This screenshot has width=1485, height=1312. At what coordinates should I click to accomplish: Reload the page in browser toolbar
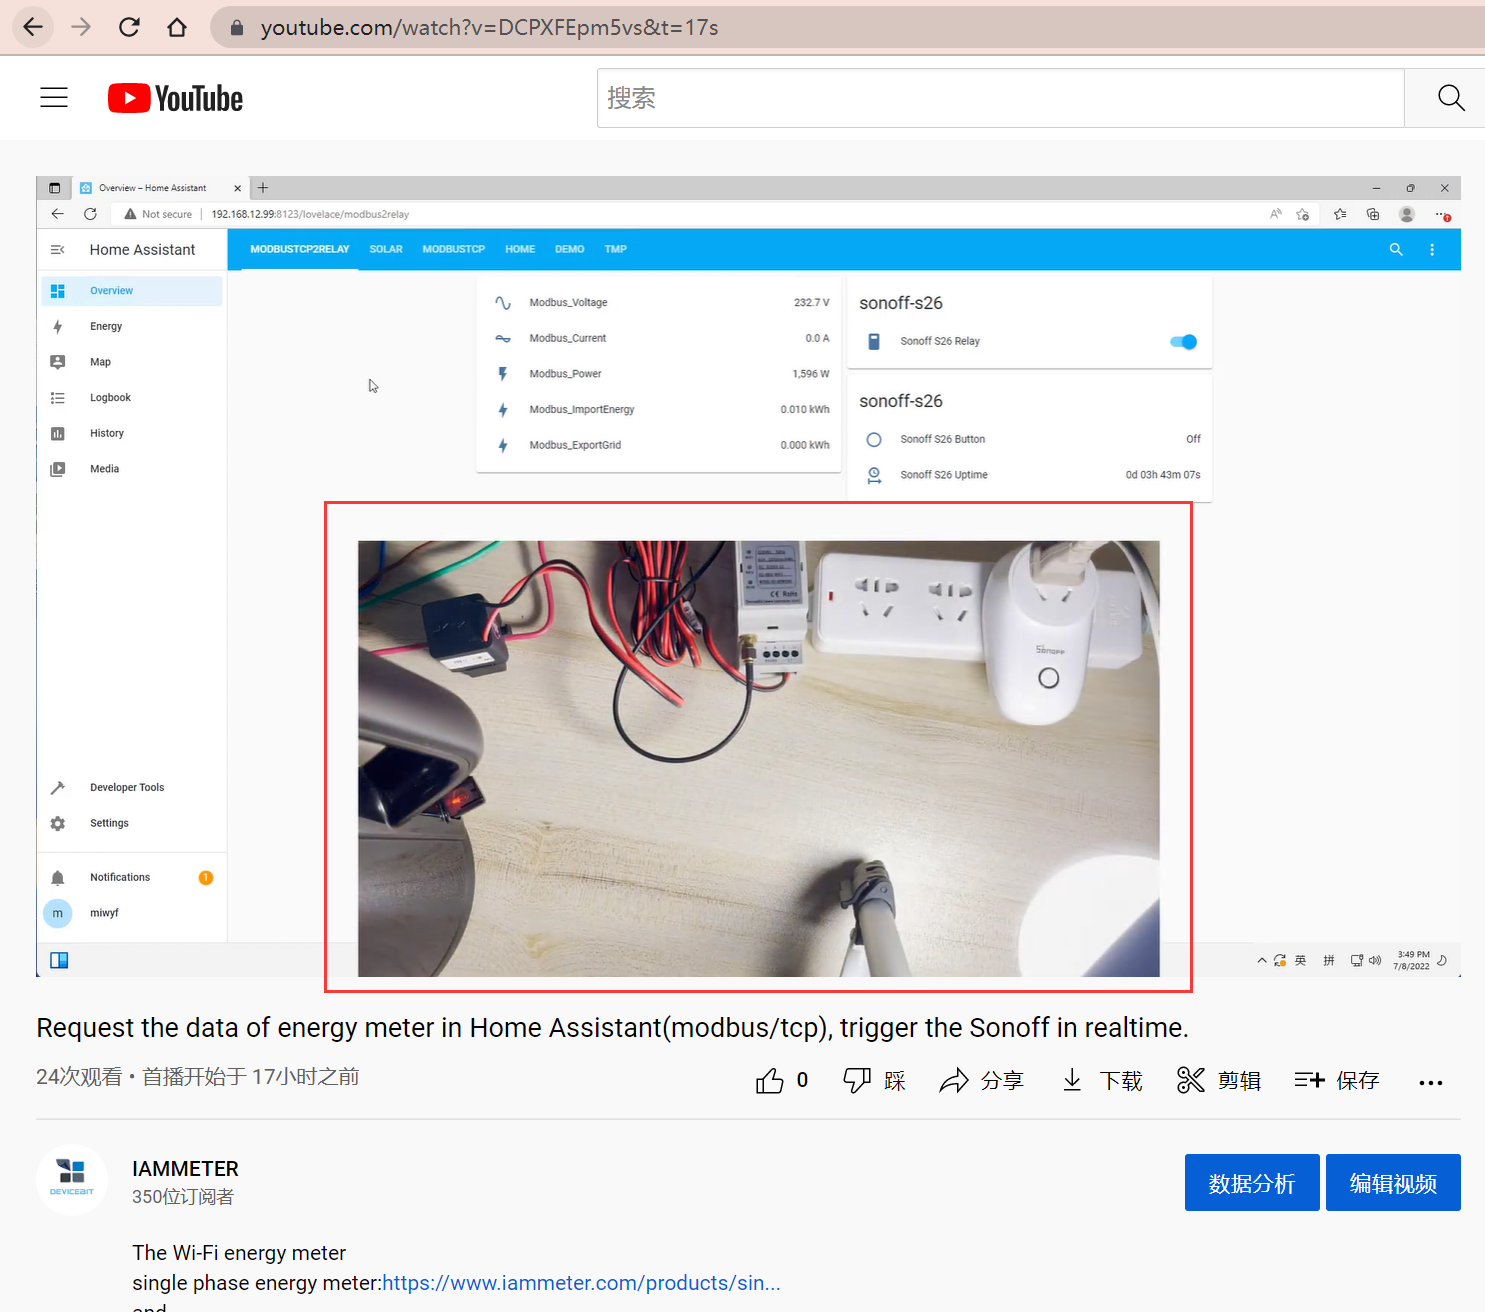point(129,27)
